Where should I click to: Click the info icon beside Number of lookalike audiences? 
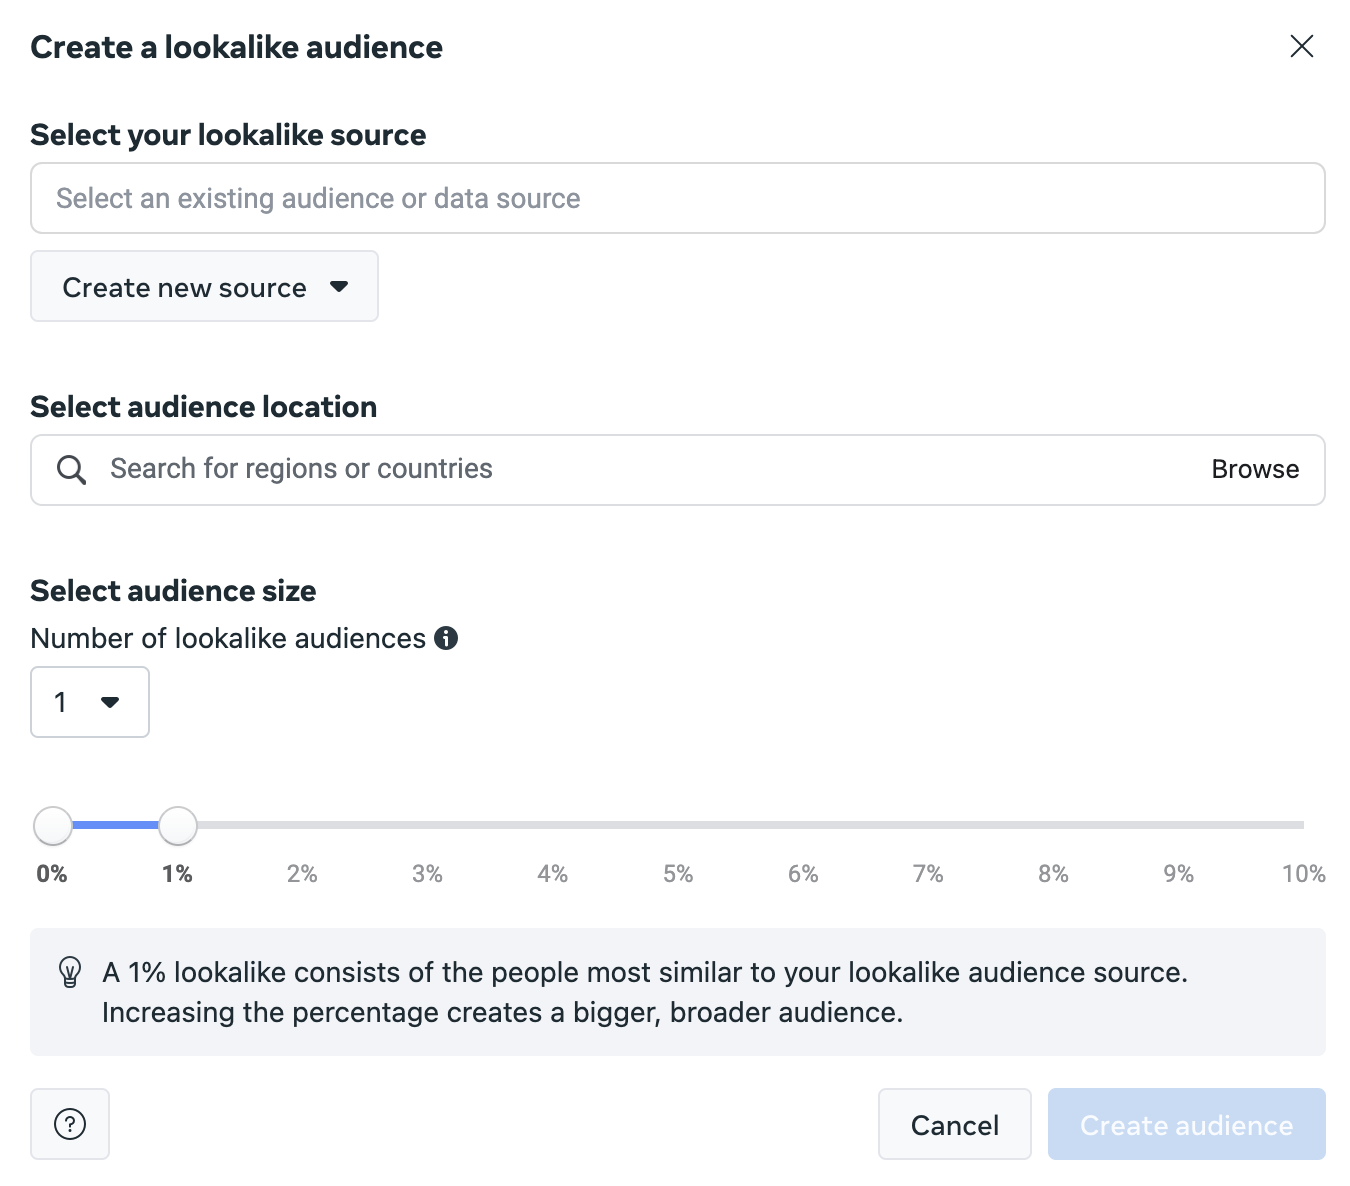pos(448,638)
